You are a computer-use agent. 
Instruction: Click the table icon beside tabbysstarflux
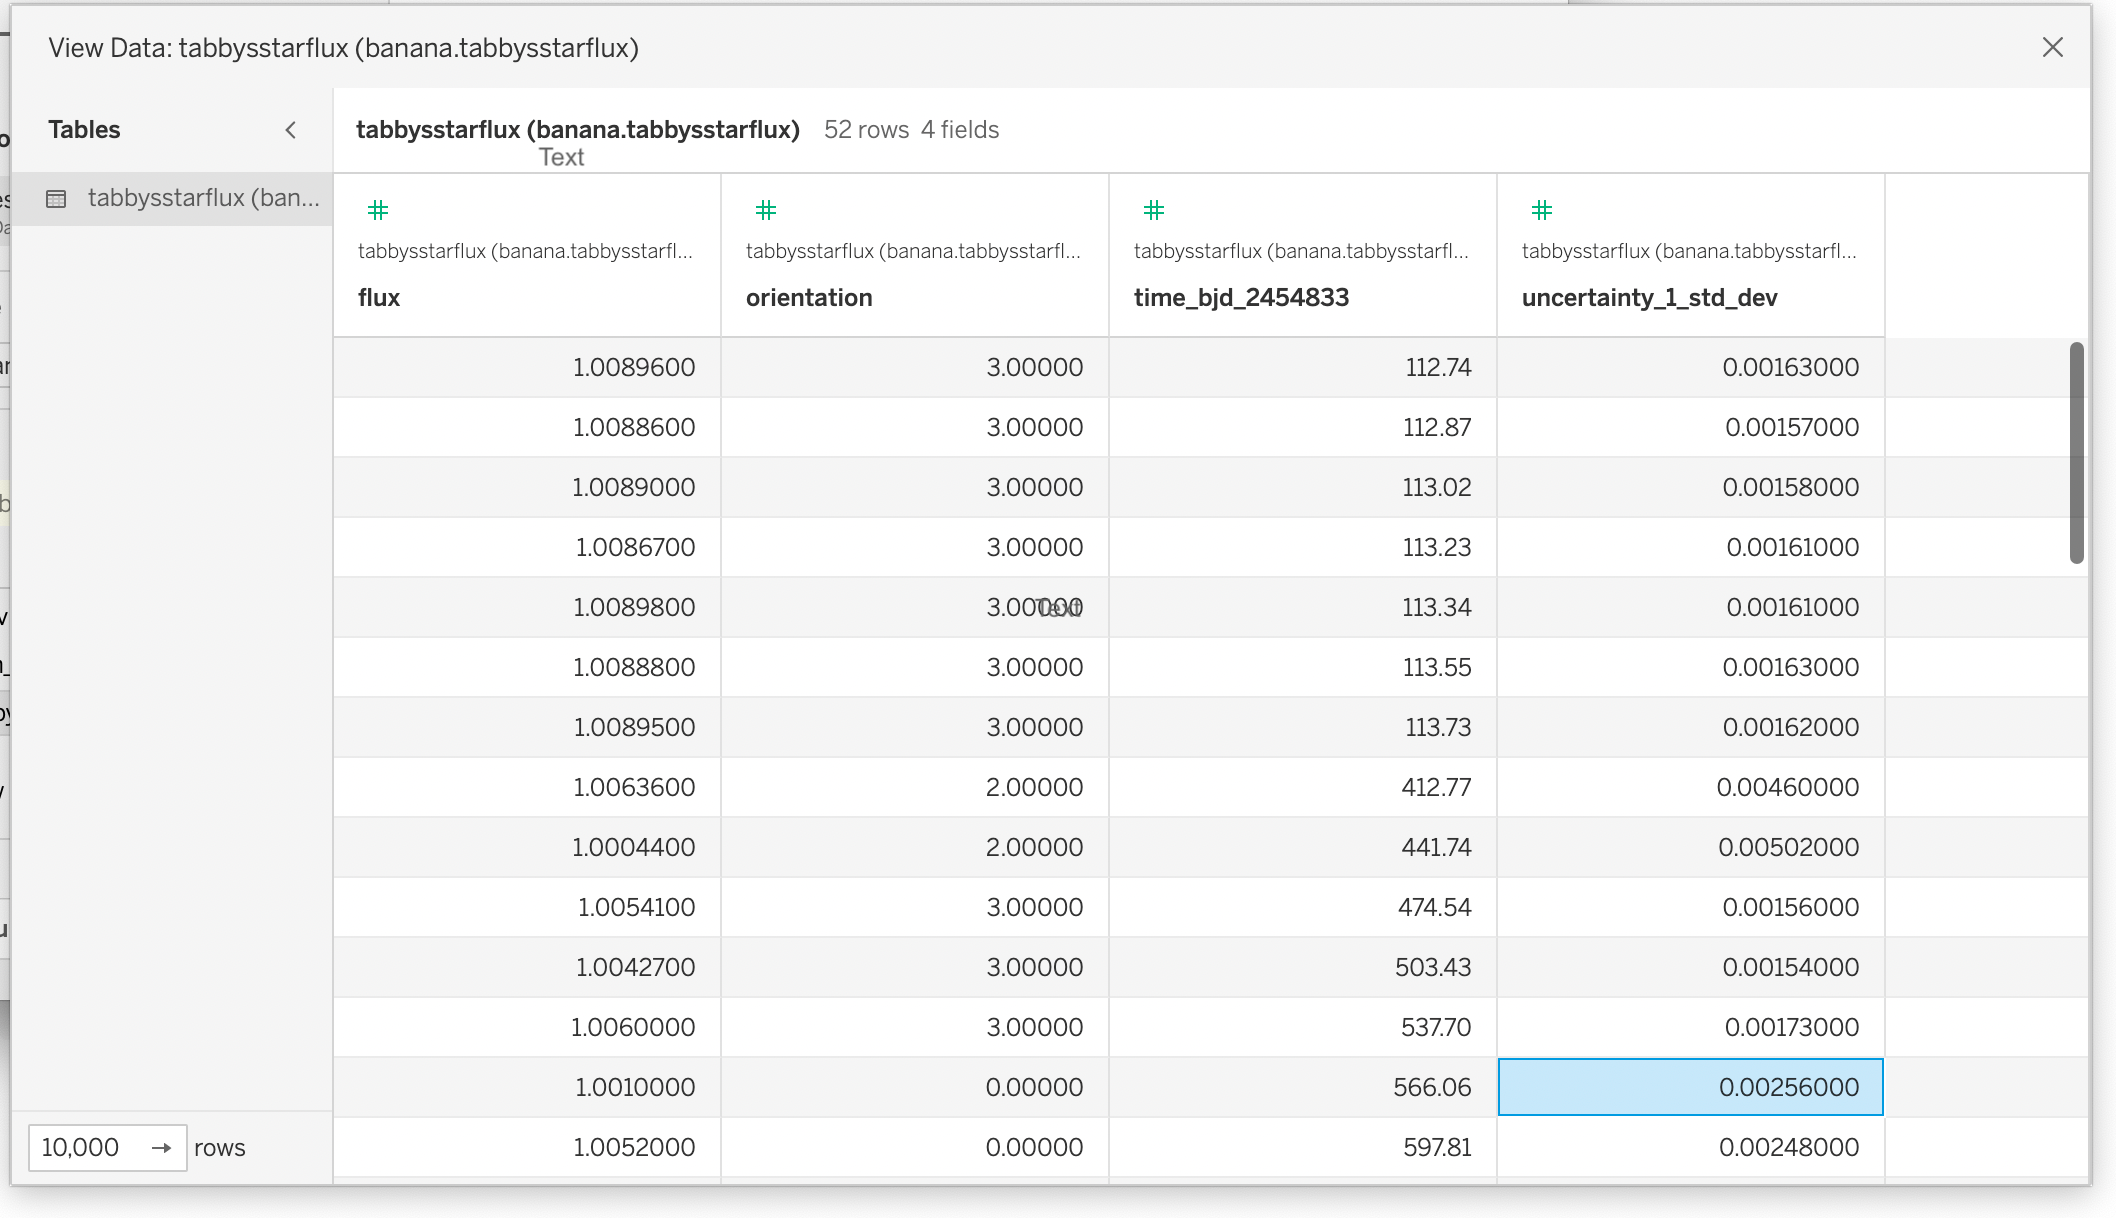[x=57, y=199]
